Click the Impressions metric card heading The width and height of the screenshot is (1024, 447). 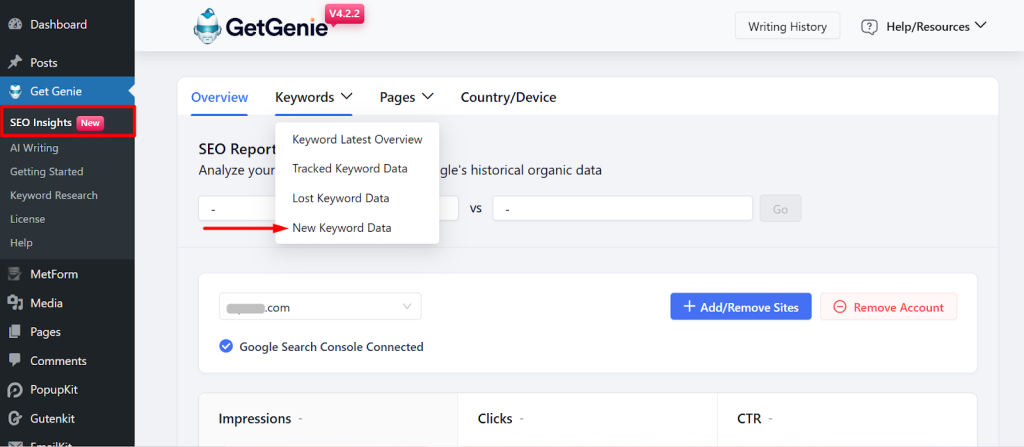pos(255,418)
